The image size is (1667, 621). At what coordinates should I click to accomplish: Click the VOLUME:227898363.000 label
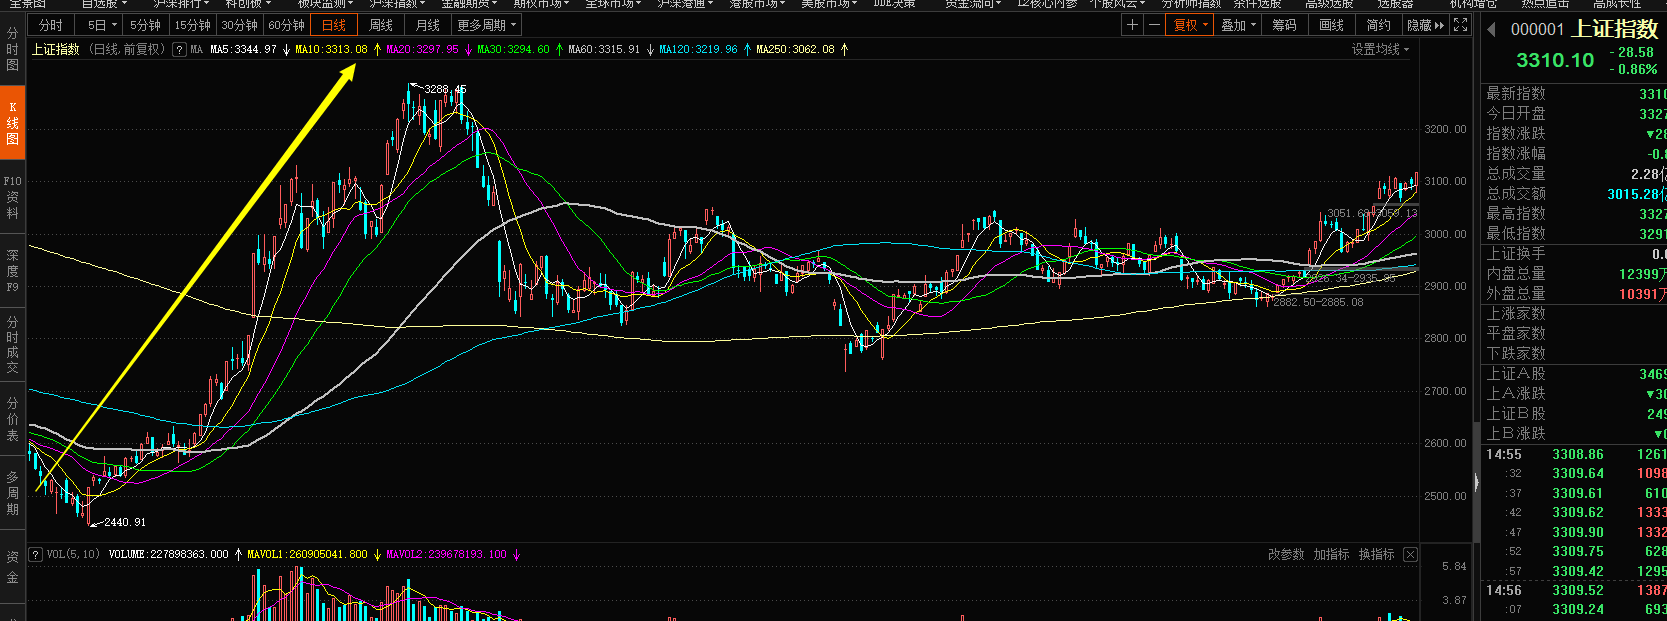(168, 554)
